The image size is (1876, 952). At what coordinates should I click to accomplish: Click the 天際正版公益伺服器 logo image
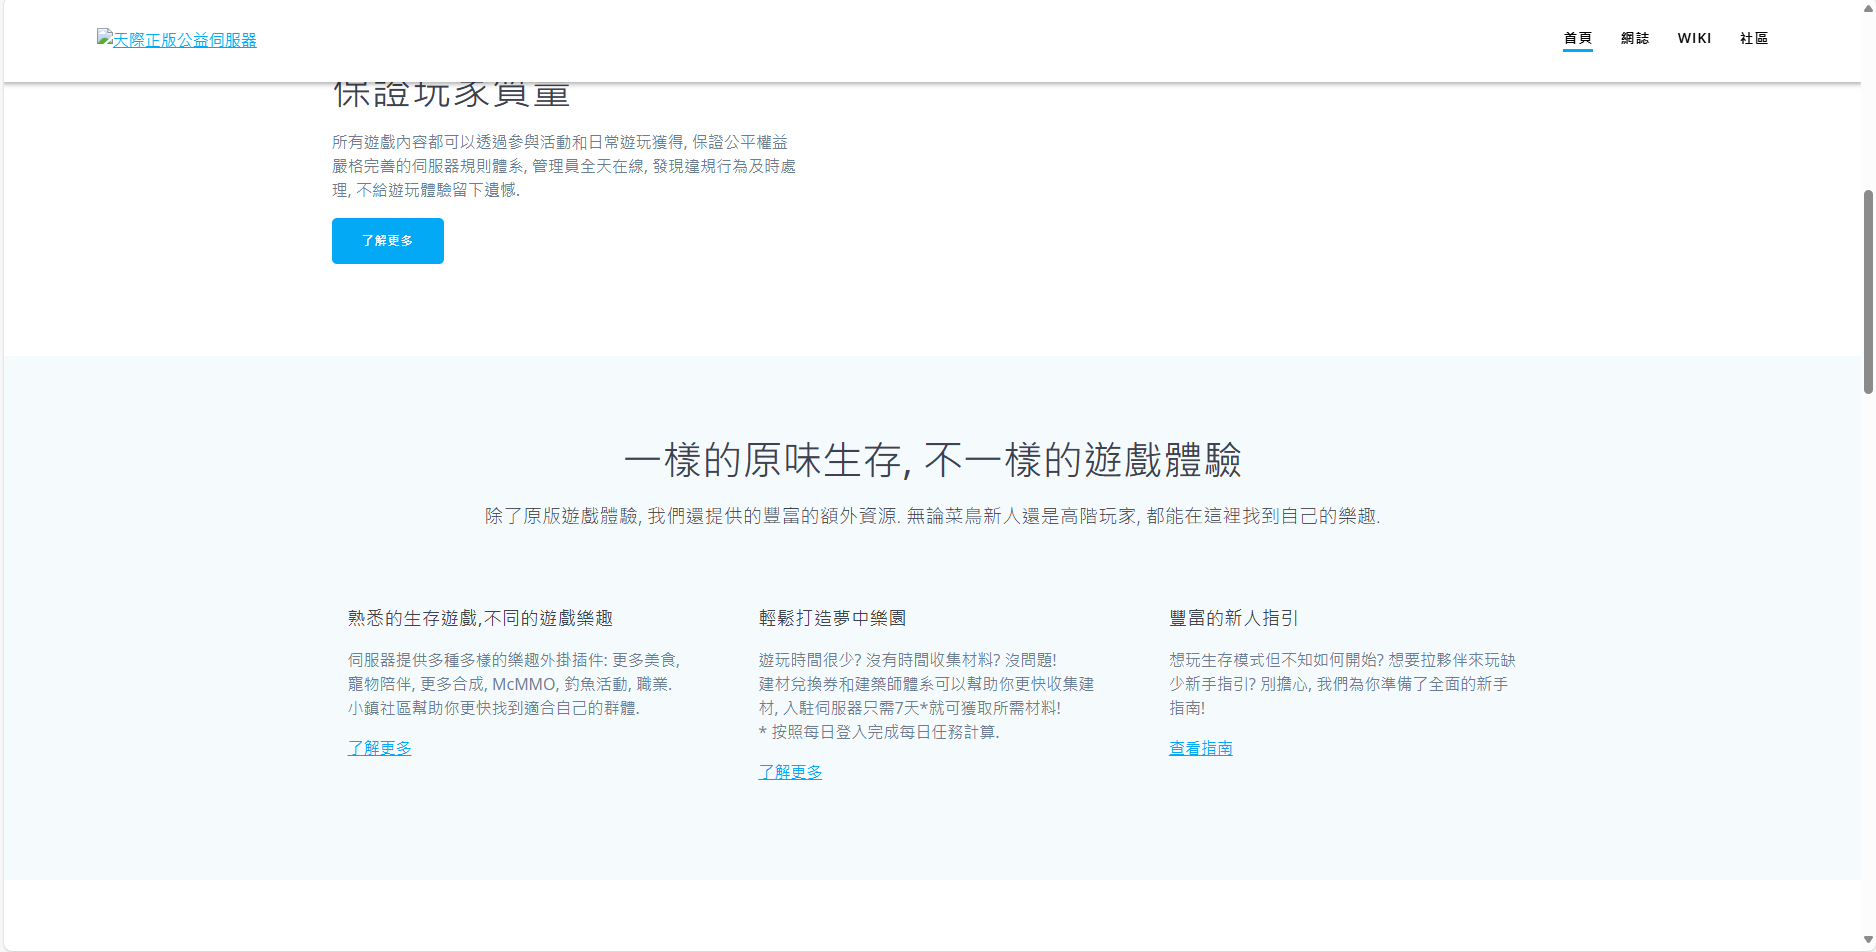pos(177,40)
